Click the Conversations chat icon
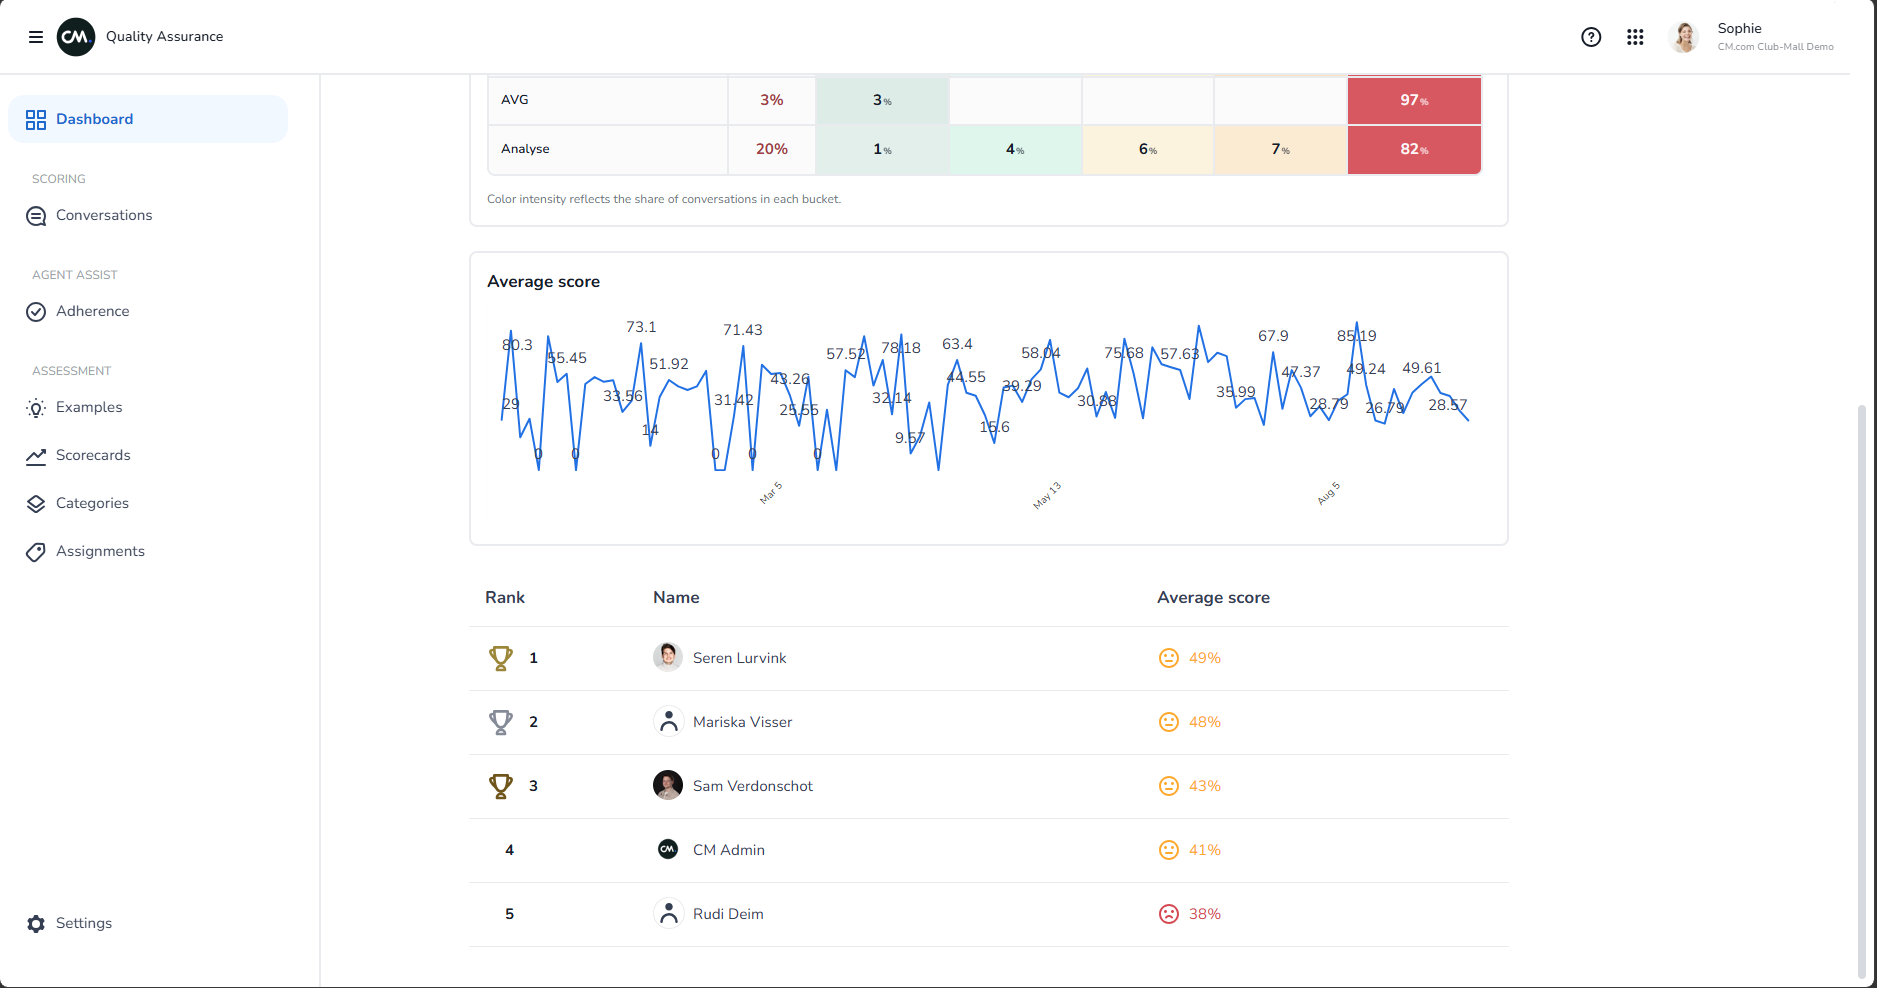The height and width of the screenshot is (988, 1877). tap(36, 216)
